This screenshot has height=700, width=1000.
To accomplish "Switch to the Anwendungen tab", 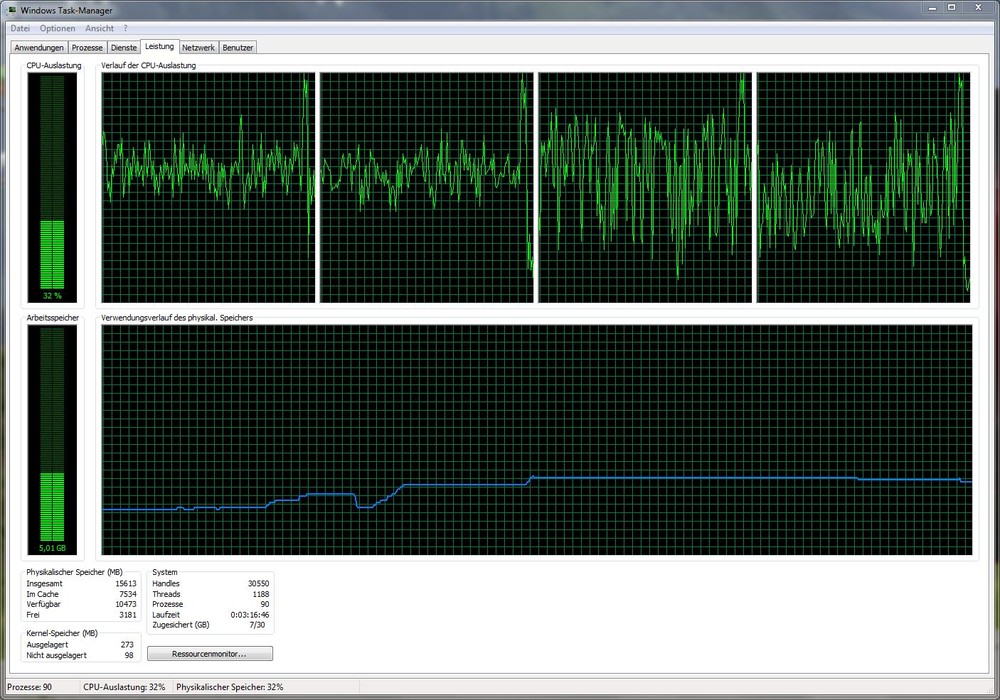I will [x=39, y=47].
